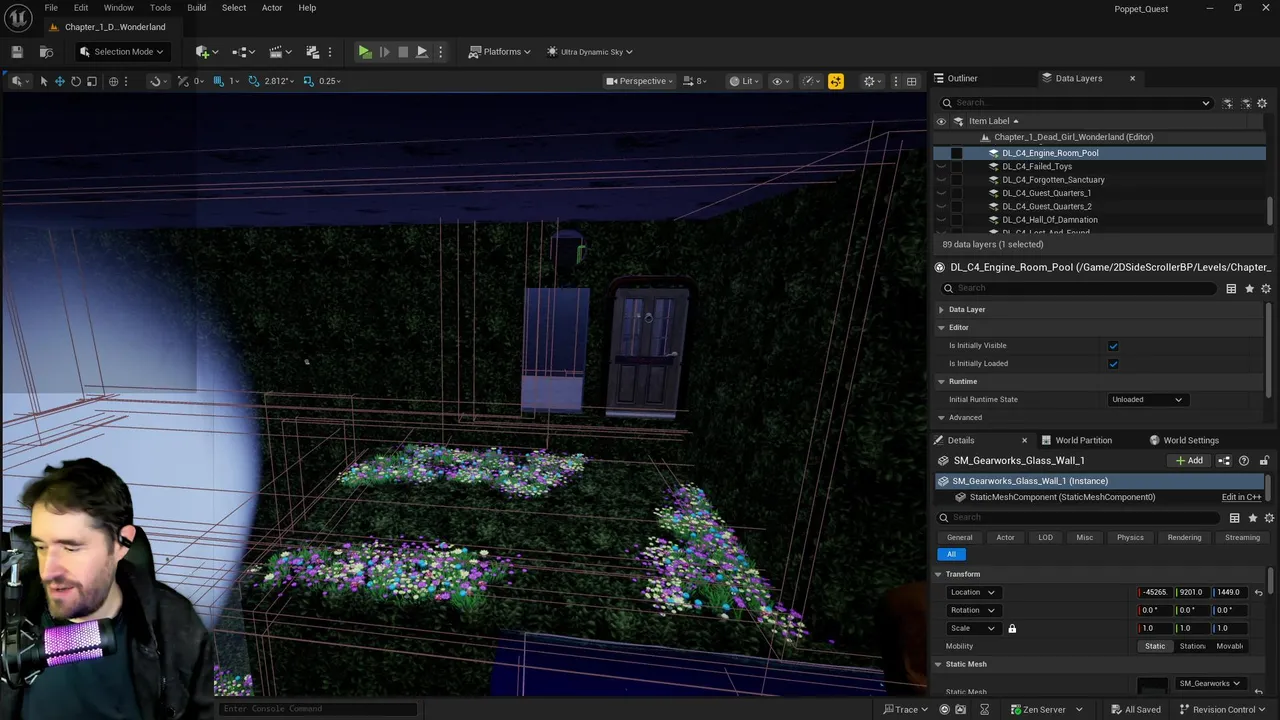Open the Blueprints toolbar menu
This screenshot has width=1280, height=720.
[x=243, y=52]
